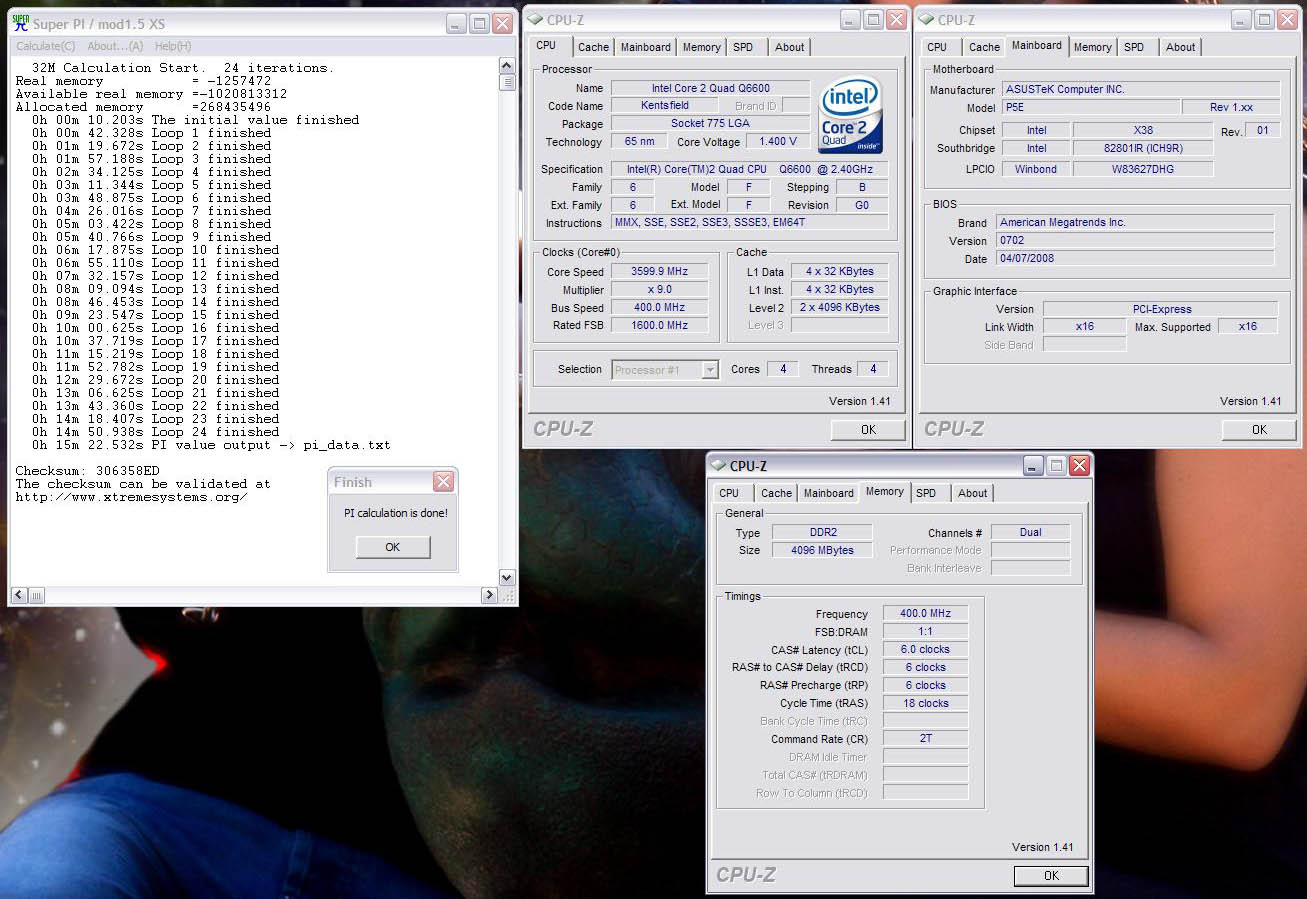This screenshot has width=1307, height=899.
Task: Close the CPU-Z Memory window
Action: click(1079, 465)
